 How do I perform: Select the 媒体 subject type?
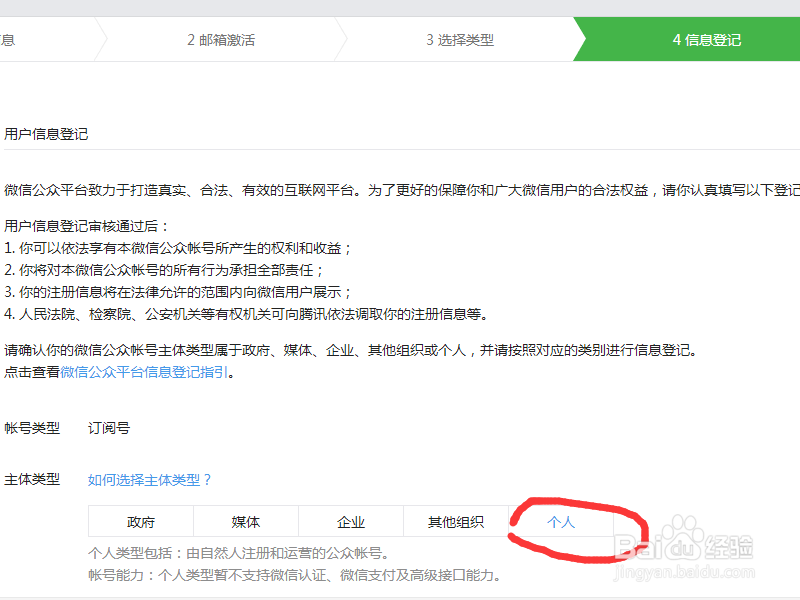point(246,521)
